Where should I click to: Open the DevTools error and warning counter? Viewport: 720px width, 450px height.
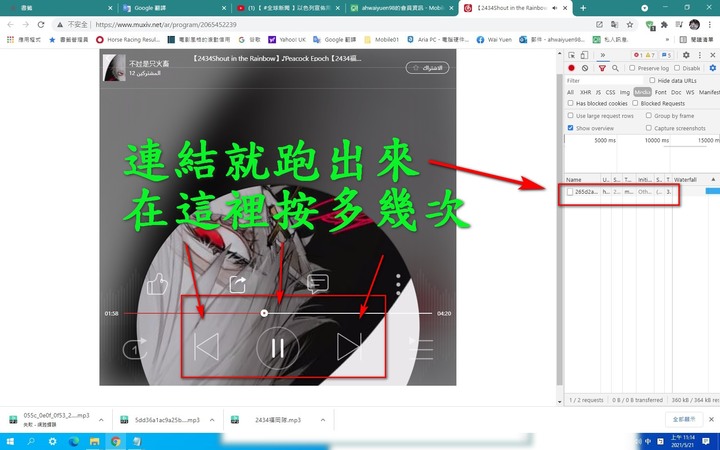(644, 55)
